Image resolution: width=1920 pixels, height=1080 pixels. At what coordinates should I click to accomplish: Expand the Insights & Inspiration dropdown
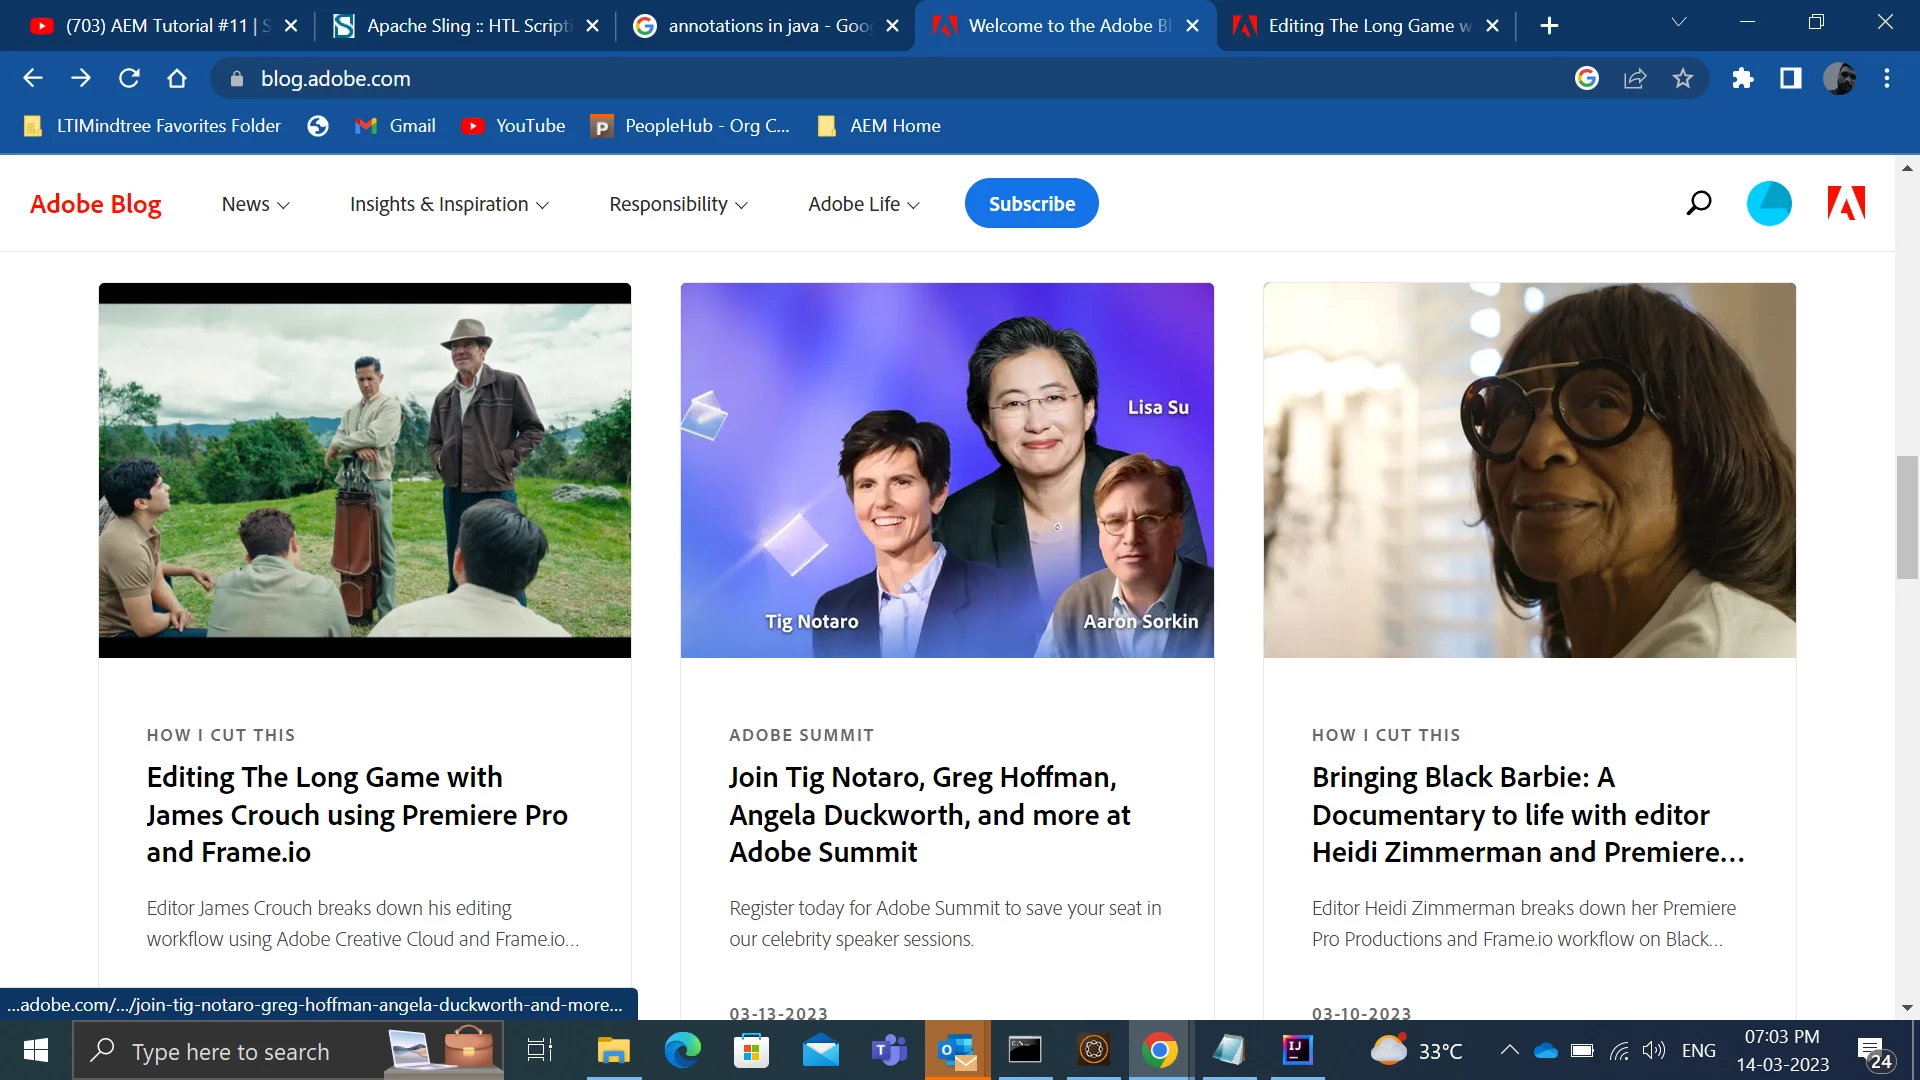click(449, 204)
